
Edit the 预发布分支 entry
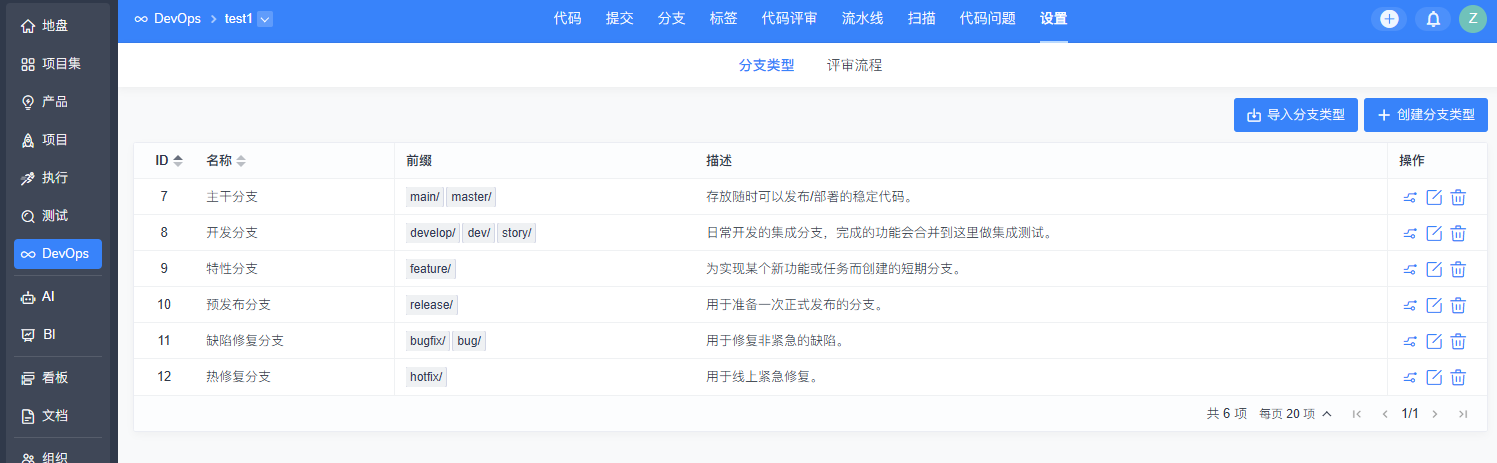(1434, 305)
